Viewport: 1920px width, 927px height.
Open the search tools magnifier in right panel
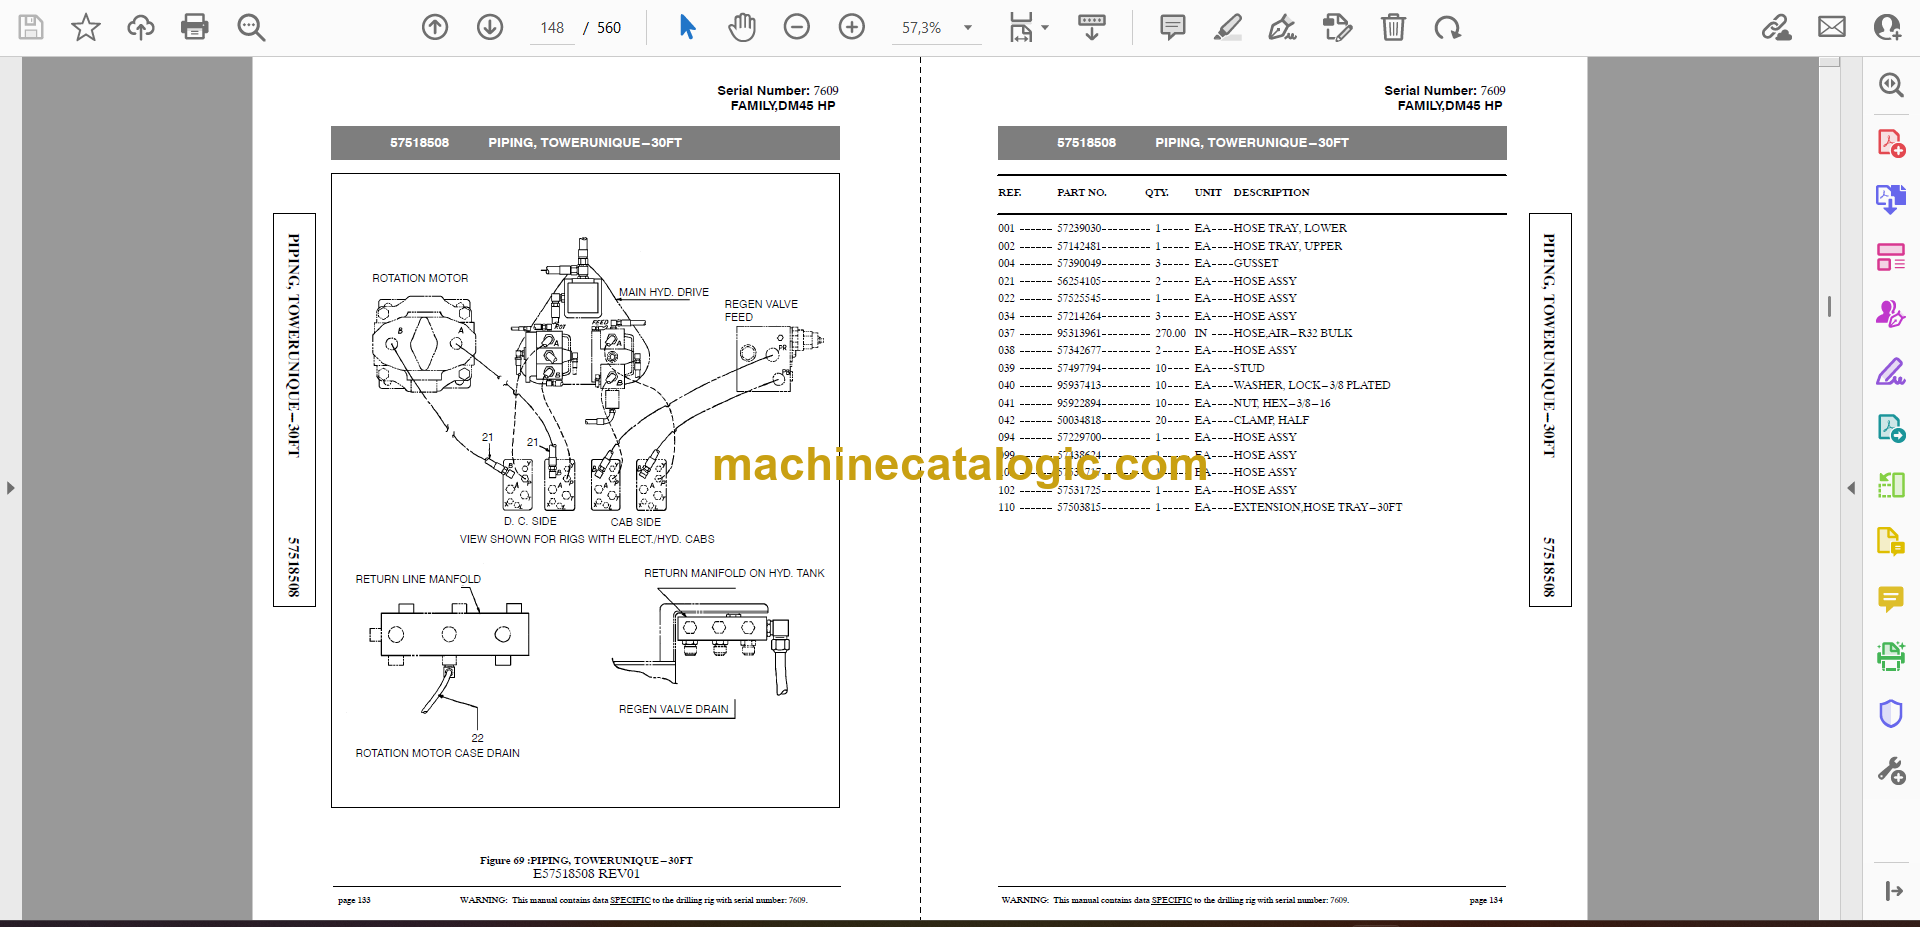pyautogui.click(x=1891, y=85)
